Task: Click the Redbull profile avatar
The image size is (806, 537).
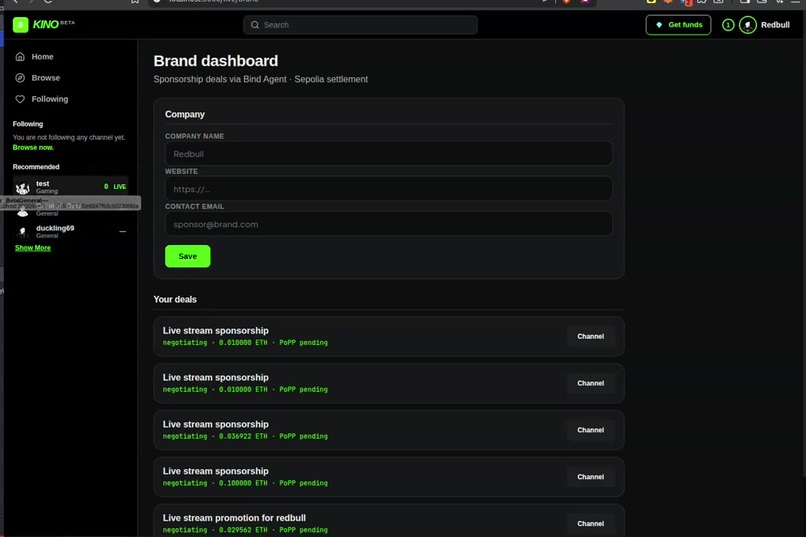Action: 748,25
